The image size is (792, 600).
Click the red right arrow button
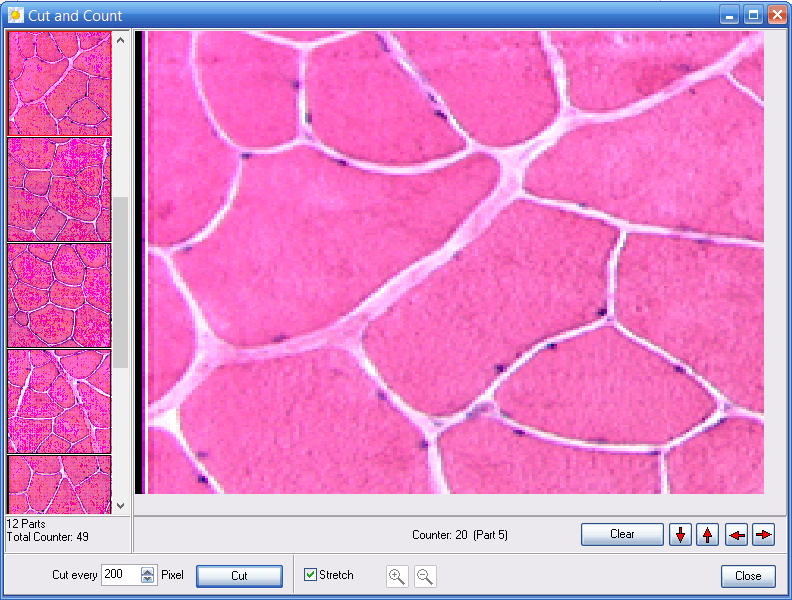click(764, 534)
